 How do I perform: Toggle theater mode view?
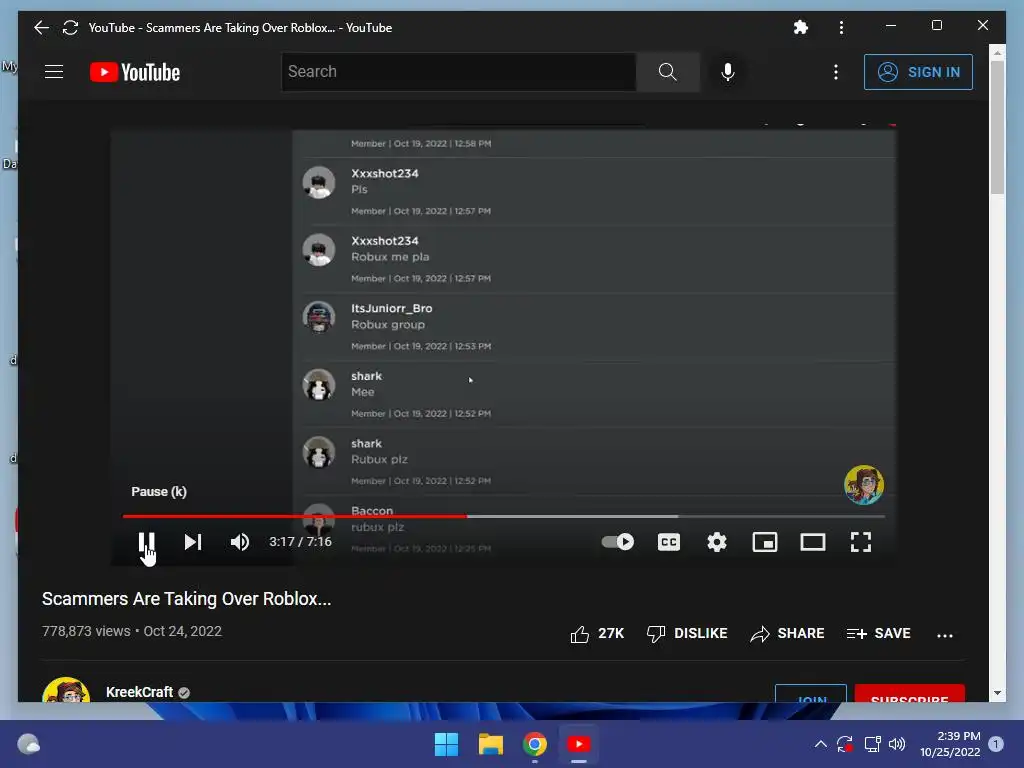[x=813, y=542]
